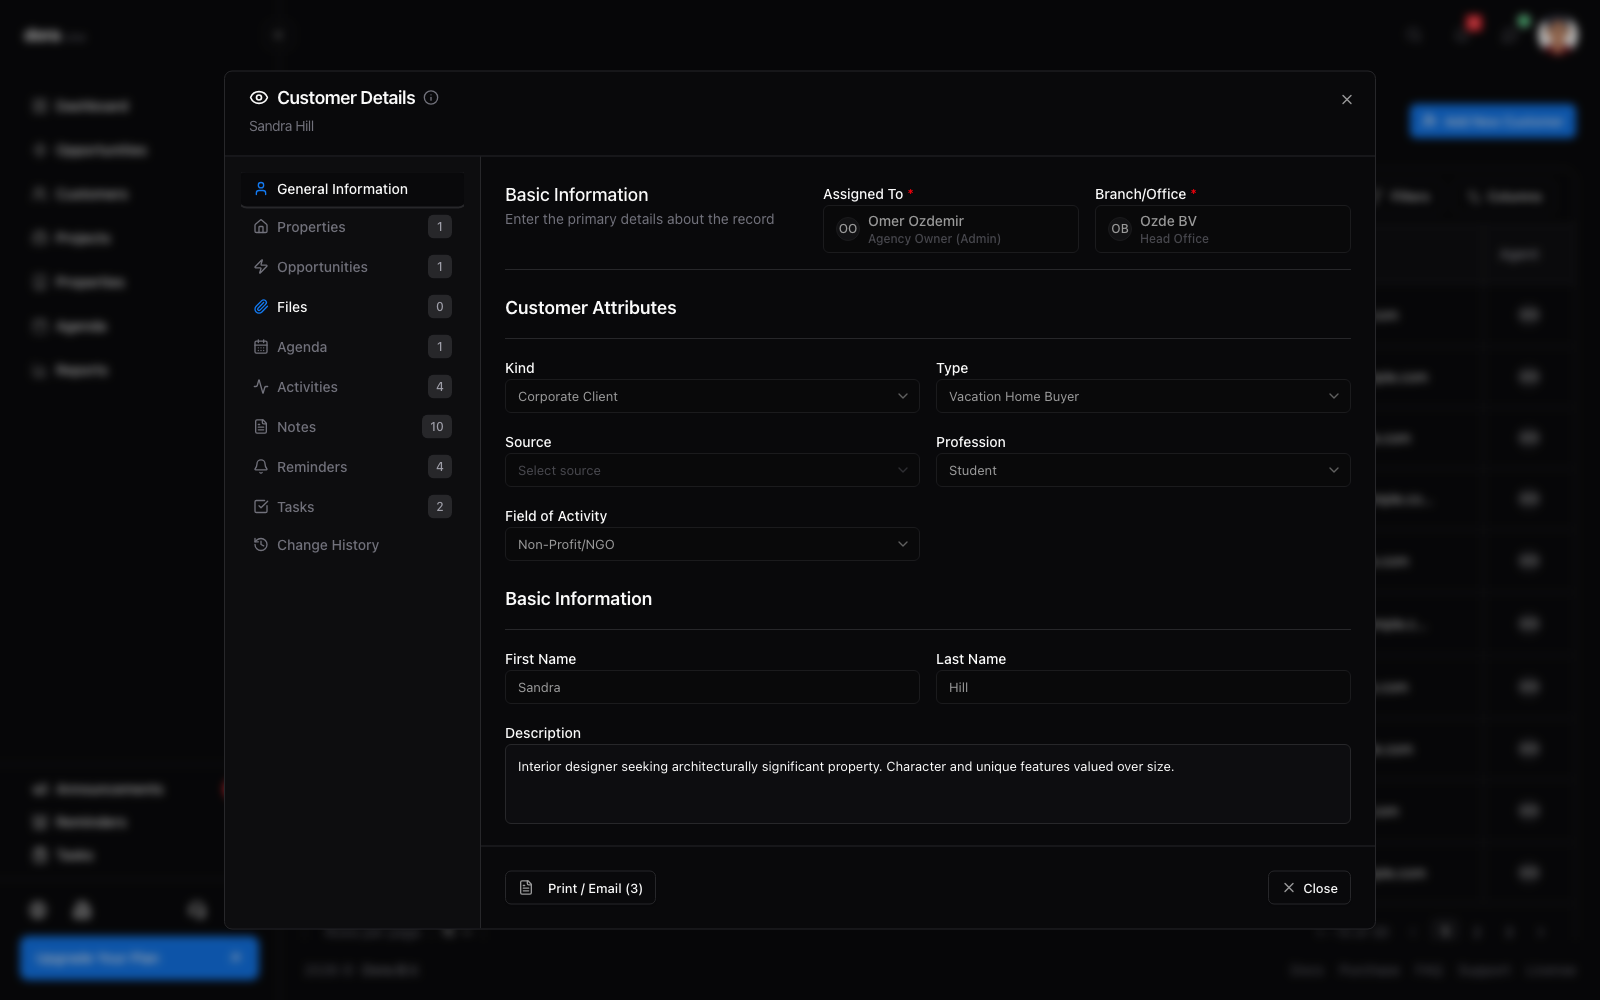Switch to the Properties tab
Image resolution: width=1600 pixels, height=1000 pixels.
352,227
